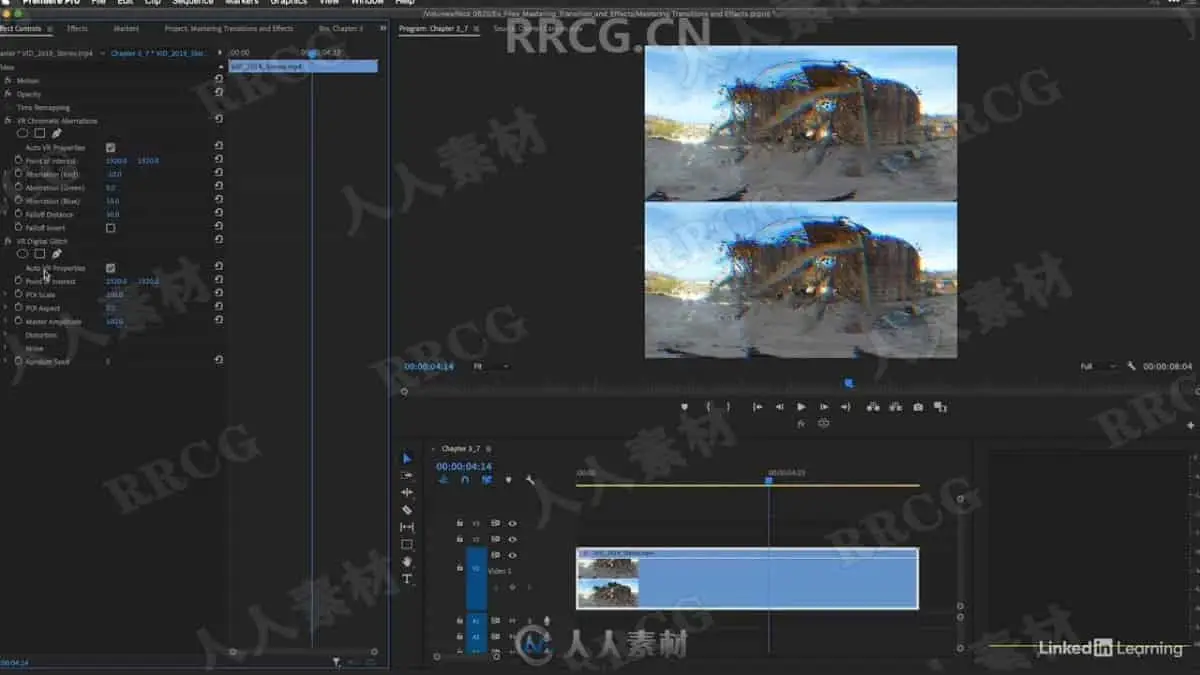Open the Graphics menu
Screen dimensions: 1200x675
289,3
